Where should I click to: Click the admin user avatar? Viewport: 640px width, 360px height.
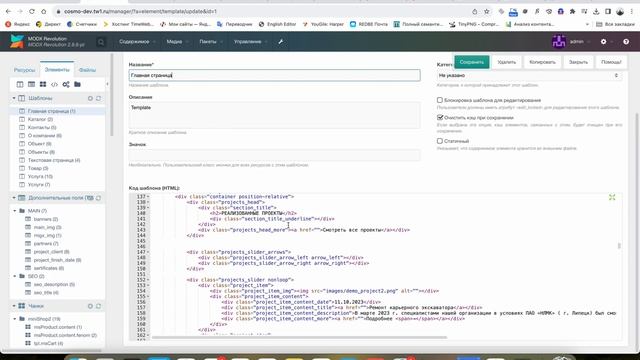(559, 41)
